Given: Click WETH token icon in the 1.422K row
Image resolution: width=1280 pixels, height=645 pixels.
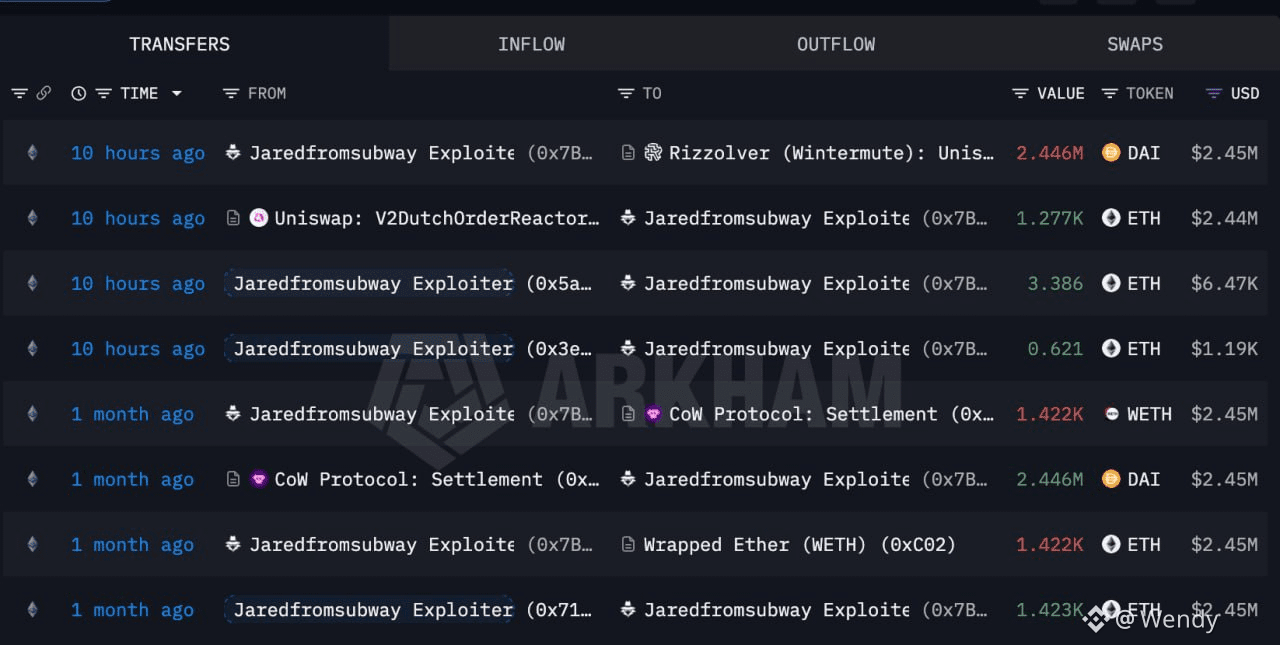Looking at the screenshot, I should [1111, 414].
